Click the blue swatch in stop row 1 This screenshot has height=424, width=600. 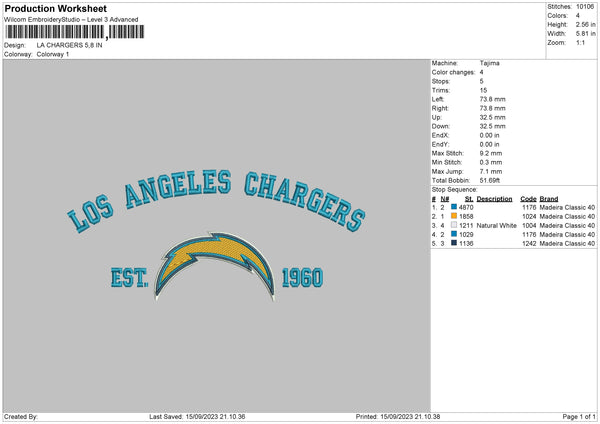[x=454, y=207]
